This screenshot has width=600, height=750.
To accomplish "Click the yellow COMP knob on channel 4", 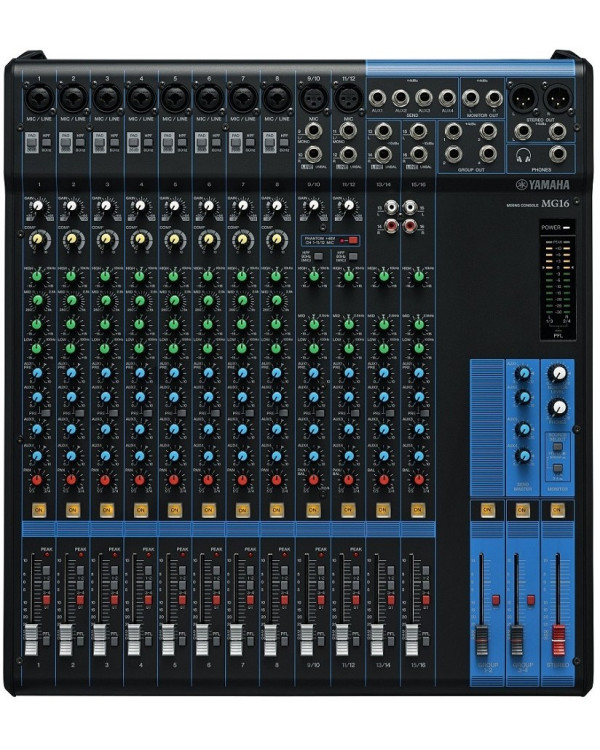I will (140, 239).
